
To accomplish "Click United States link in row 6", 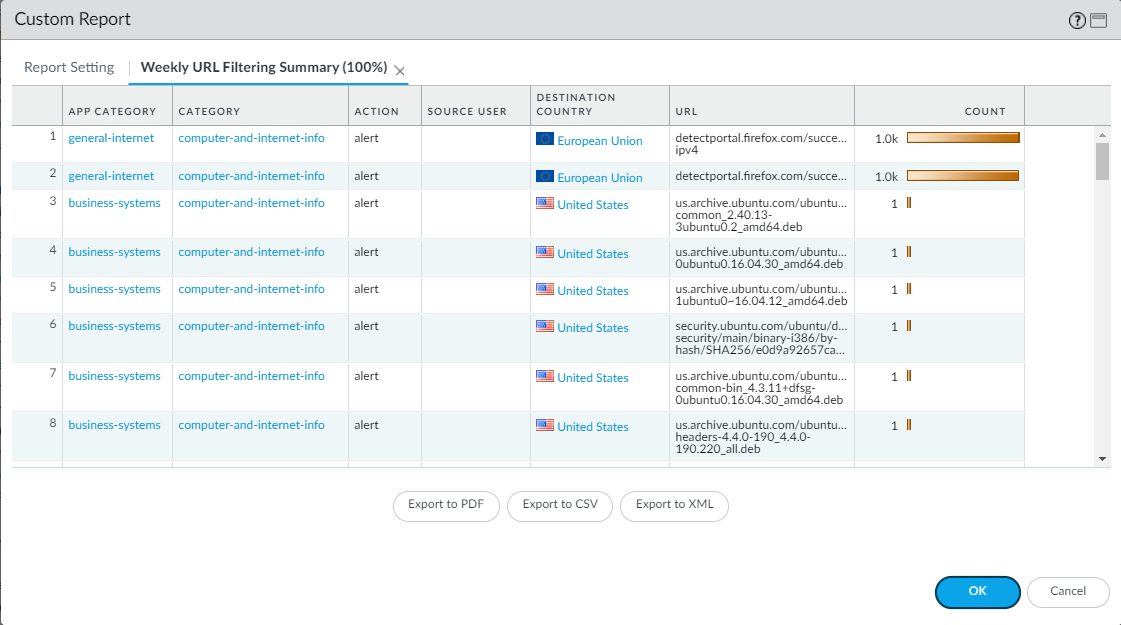I will click(x=593, y=328).
